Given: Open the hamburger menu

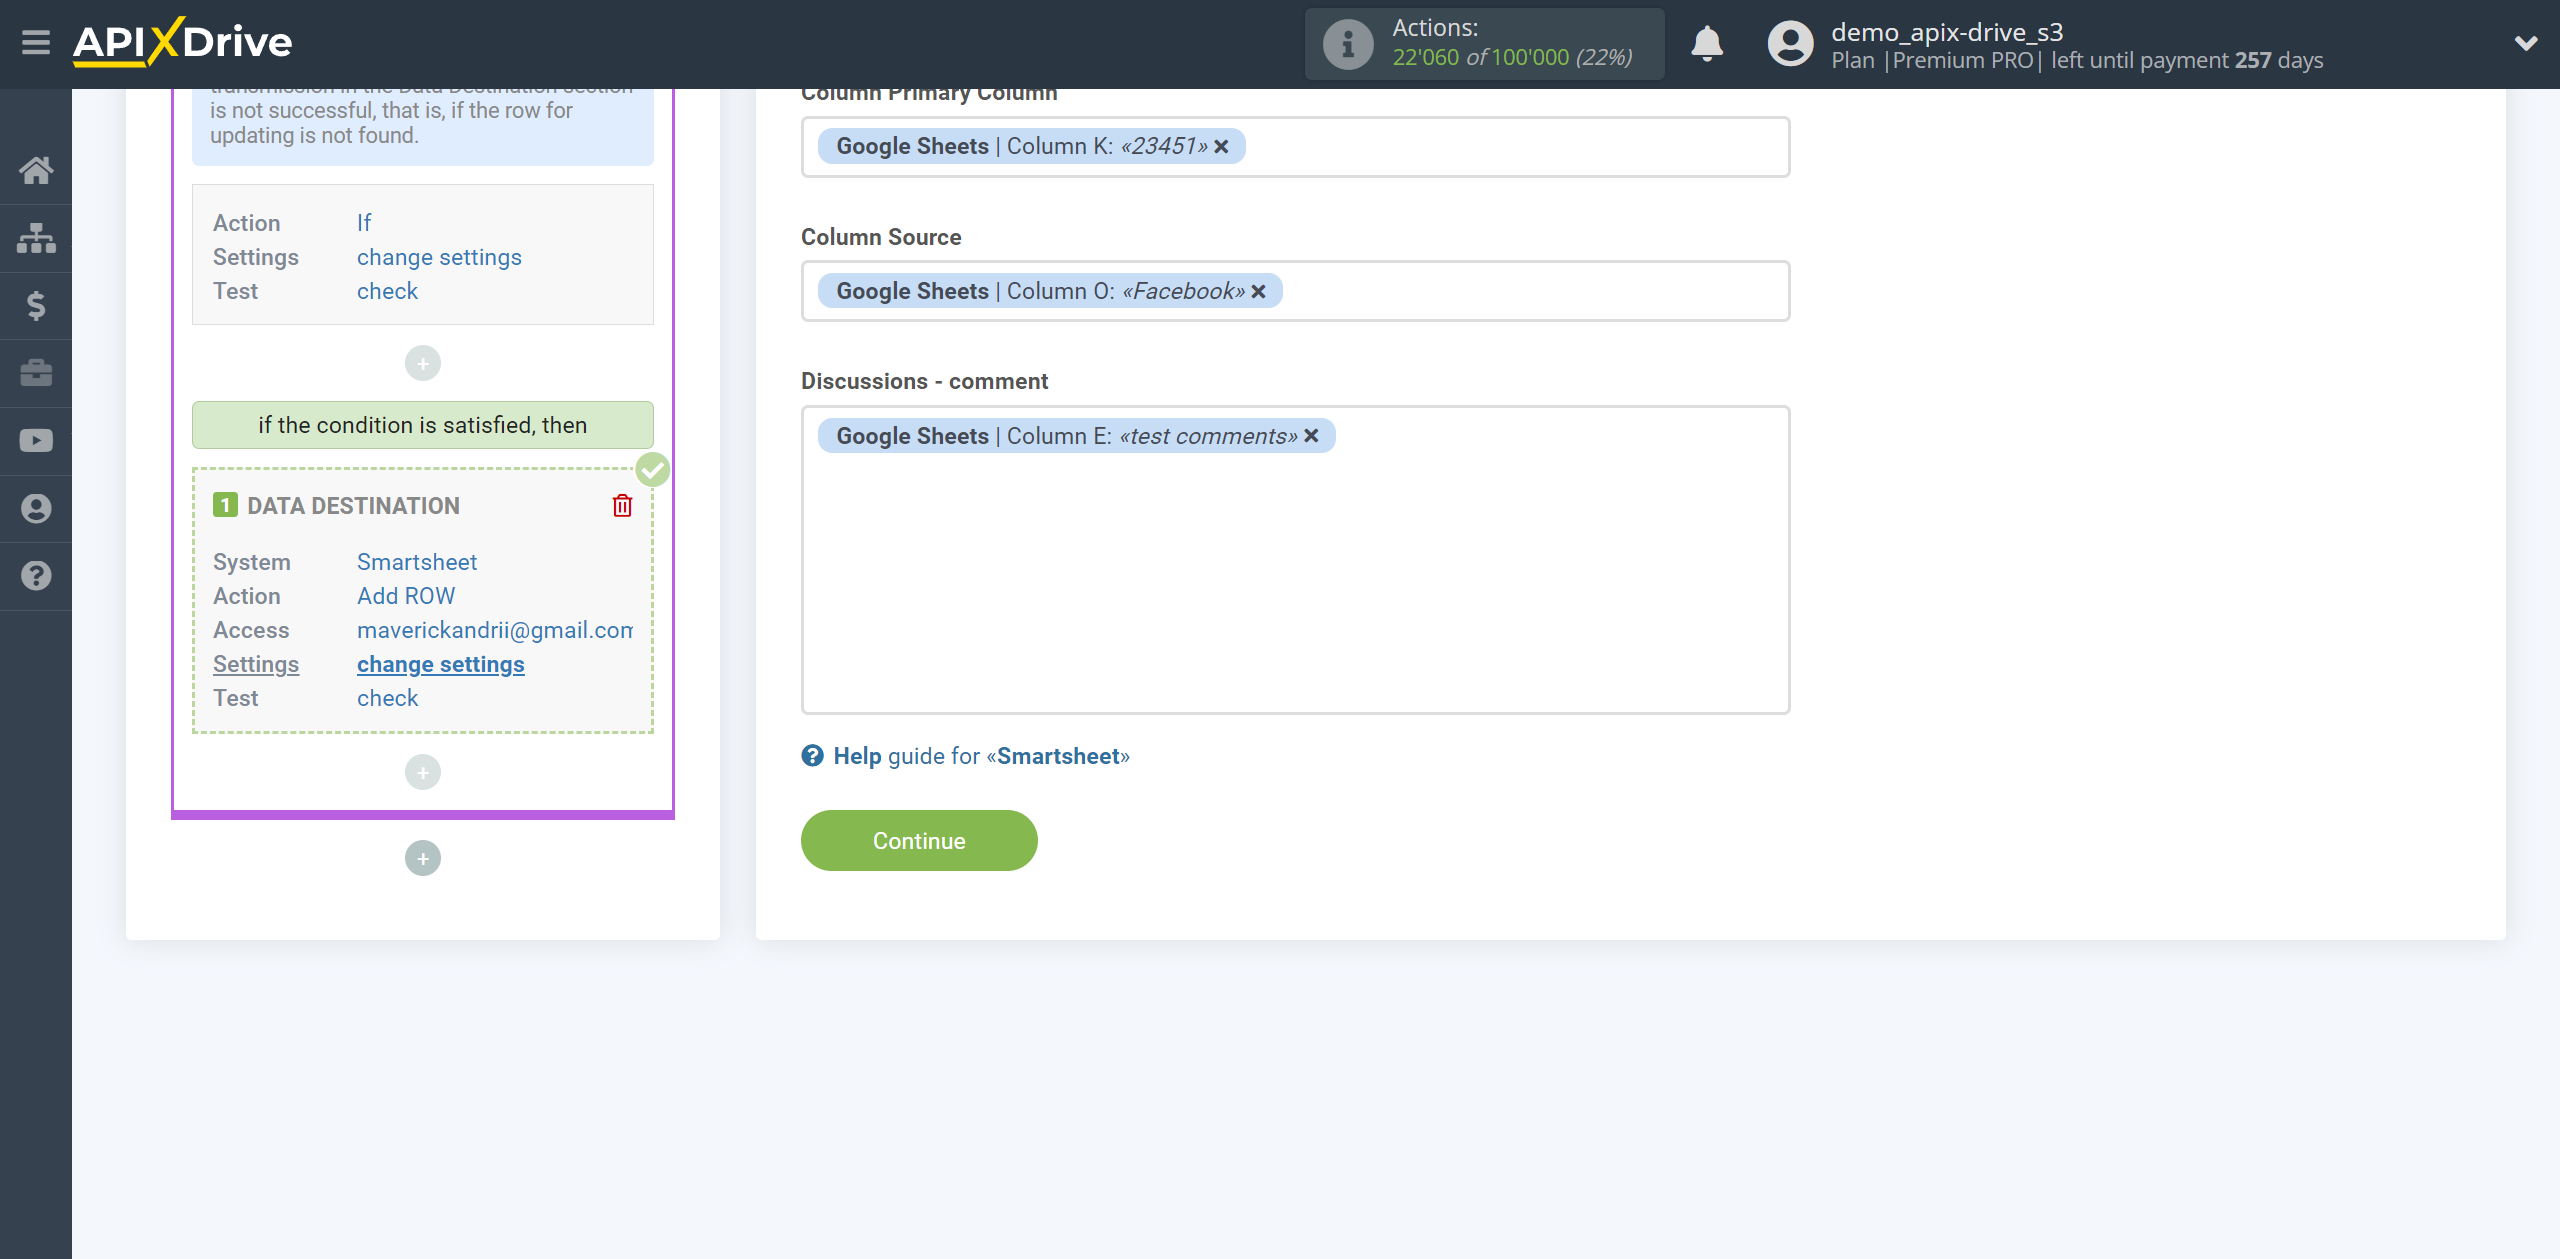Looking at the screenshot, I should [x=36, y=43].
